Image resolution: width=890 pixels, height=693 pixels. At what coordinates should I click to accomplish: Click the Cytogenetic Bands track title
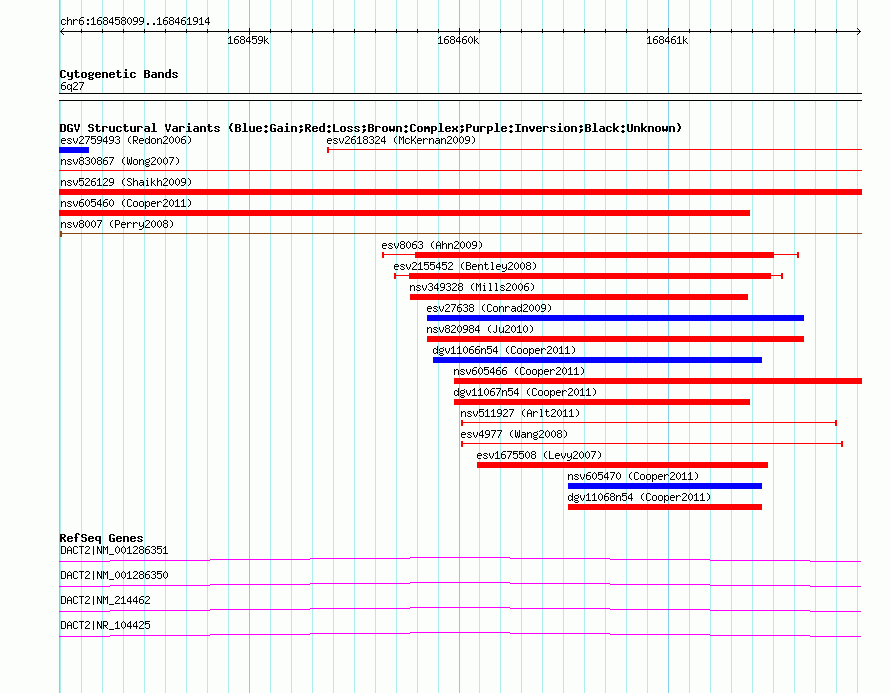(119, 74)
